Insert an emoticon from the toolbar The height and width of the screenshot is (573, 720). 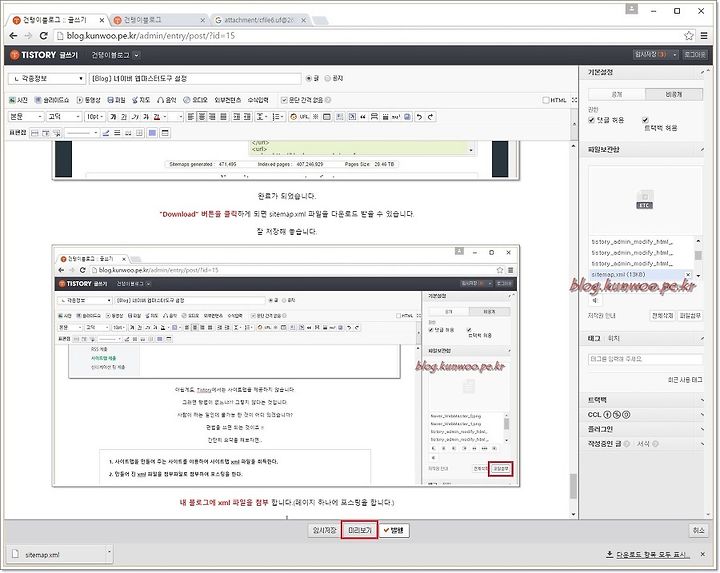(293, 117)
